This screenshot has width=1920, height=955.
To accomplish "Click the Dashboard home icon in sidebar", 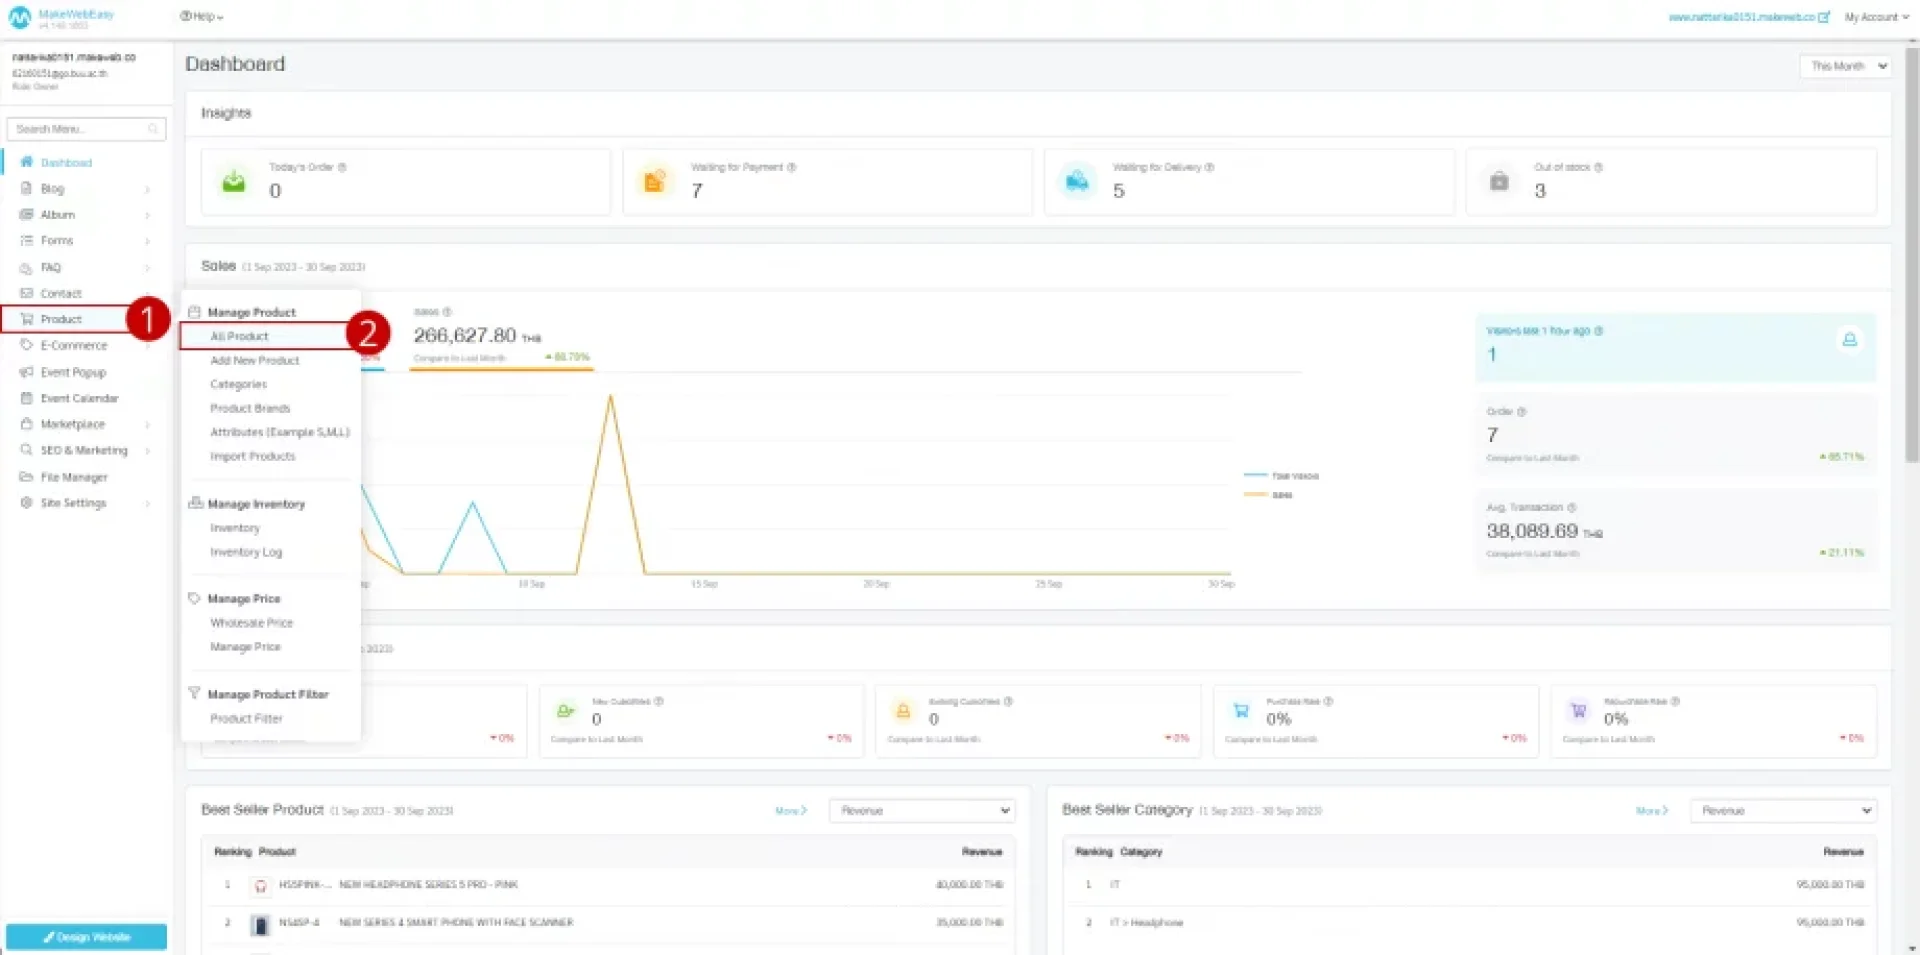I will [x=27, y=162].
